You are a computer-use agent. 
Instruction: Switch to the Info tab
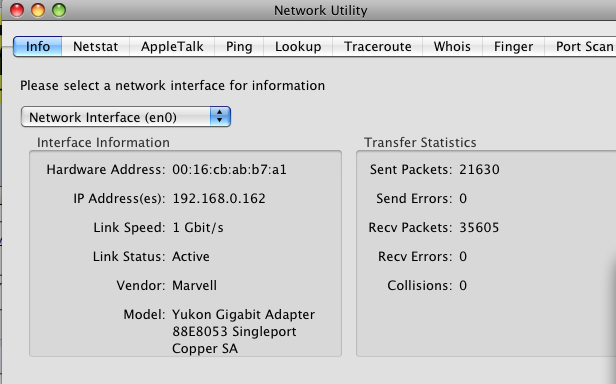pos(37,46)
